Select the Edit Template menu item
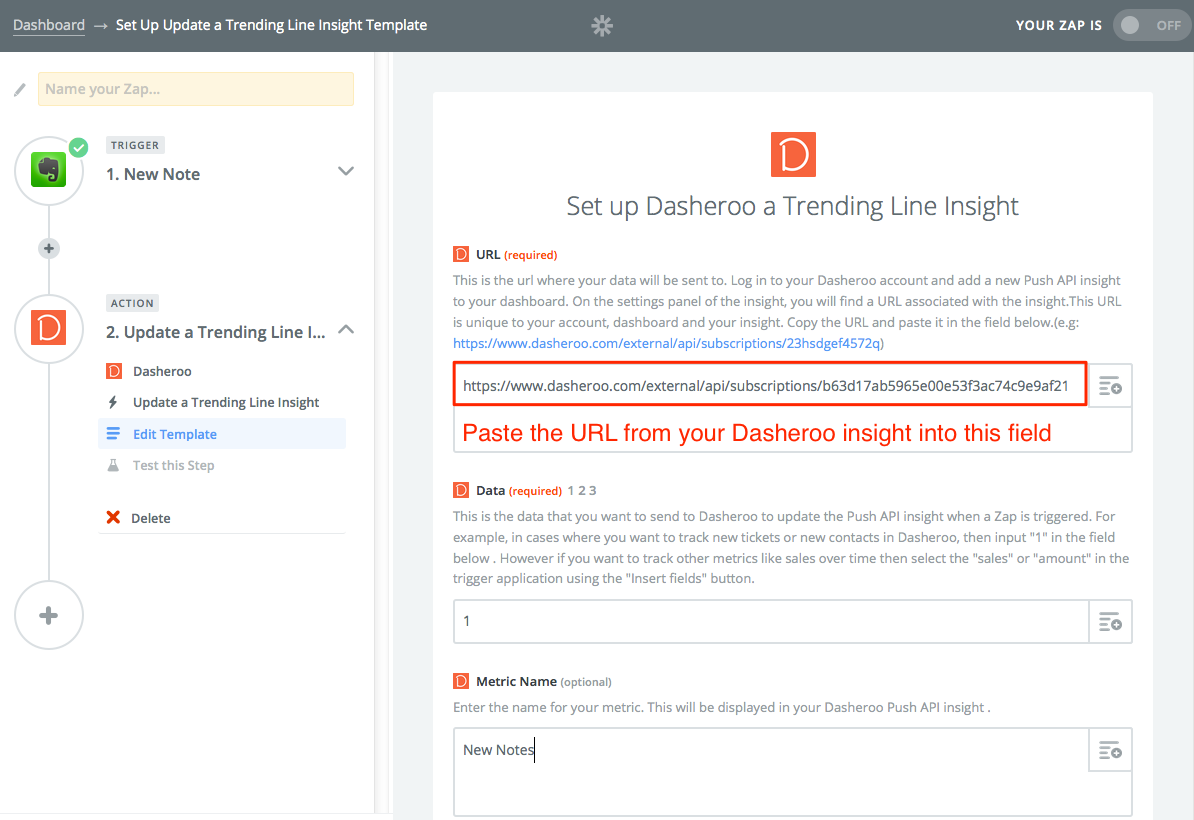Viewport: 1194px width, 820px height. click(222, 434)
